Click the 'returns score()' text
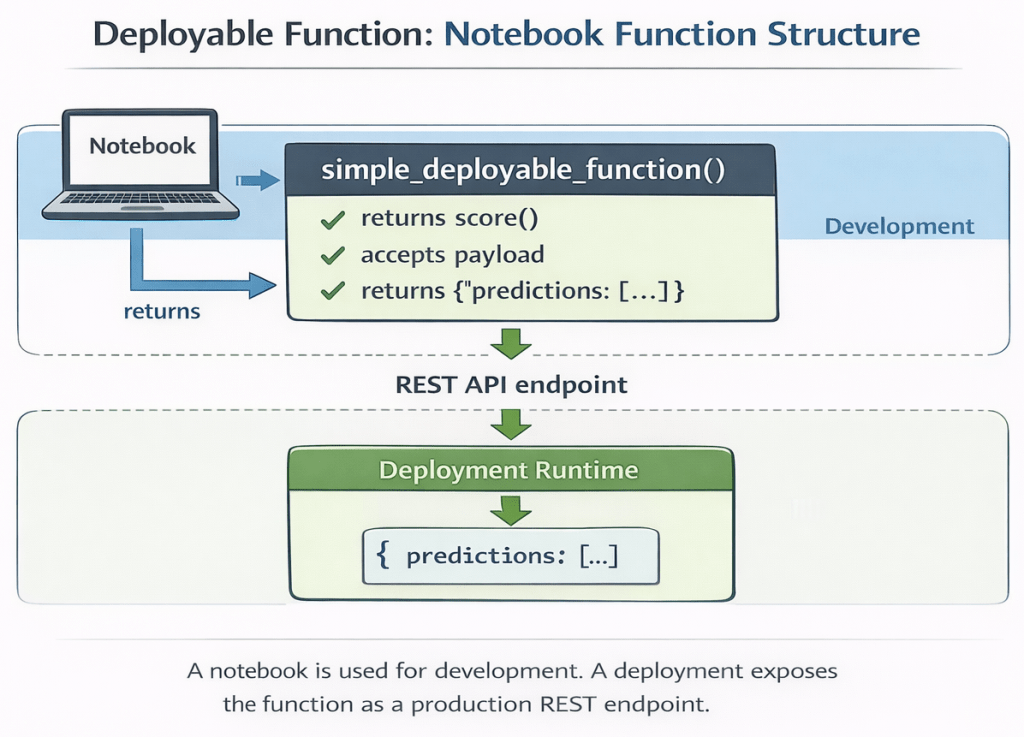The image size is (1024, 737). pyautogui.click(x=442, y=219)
